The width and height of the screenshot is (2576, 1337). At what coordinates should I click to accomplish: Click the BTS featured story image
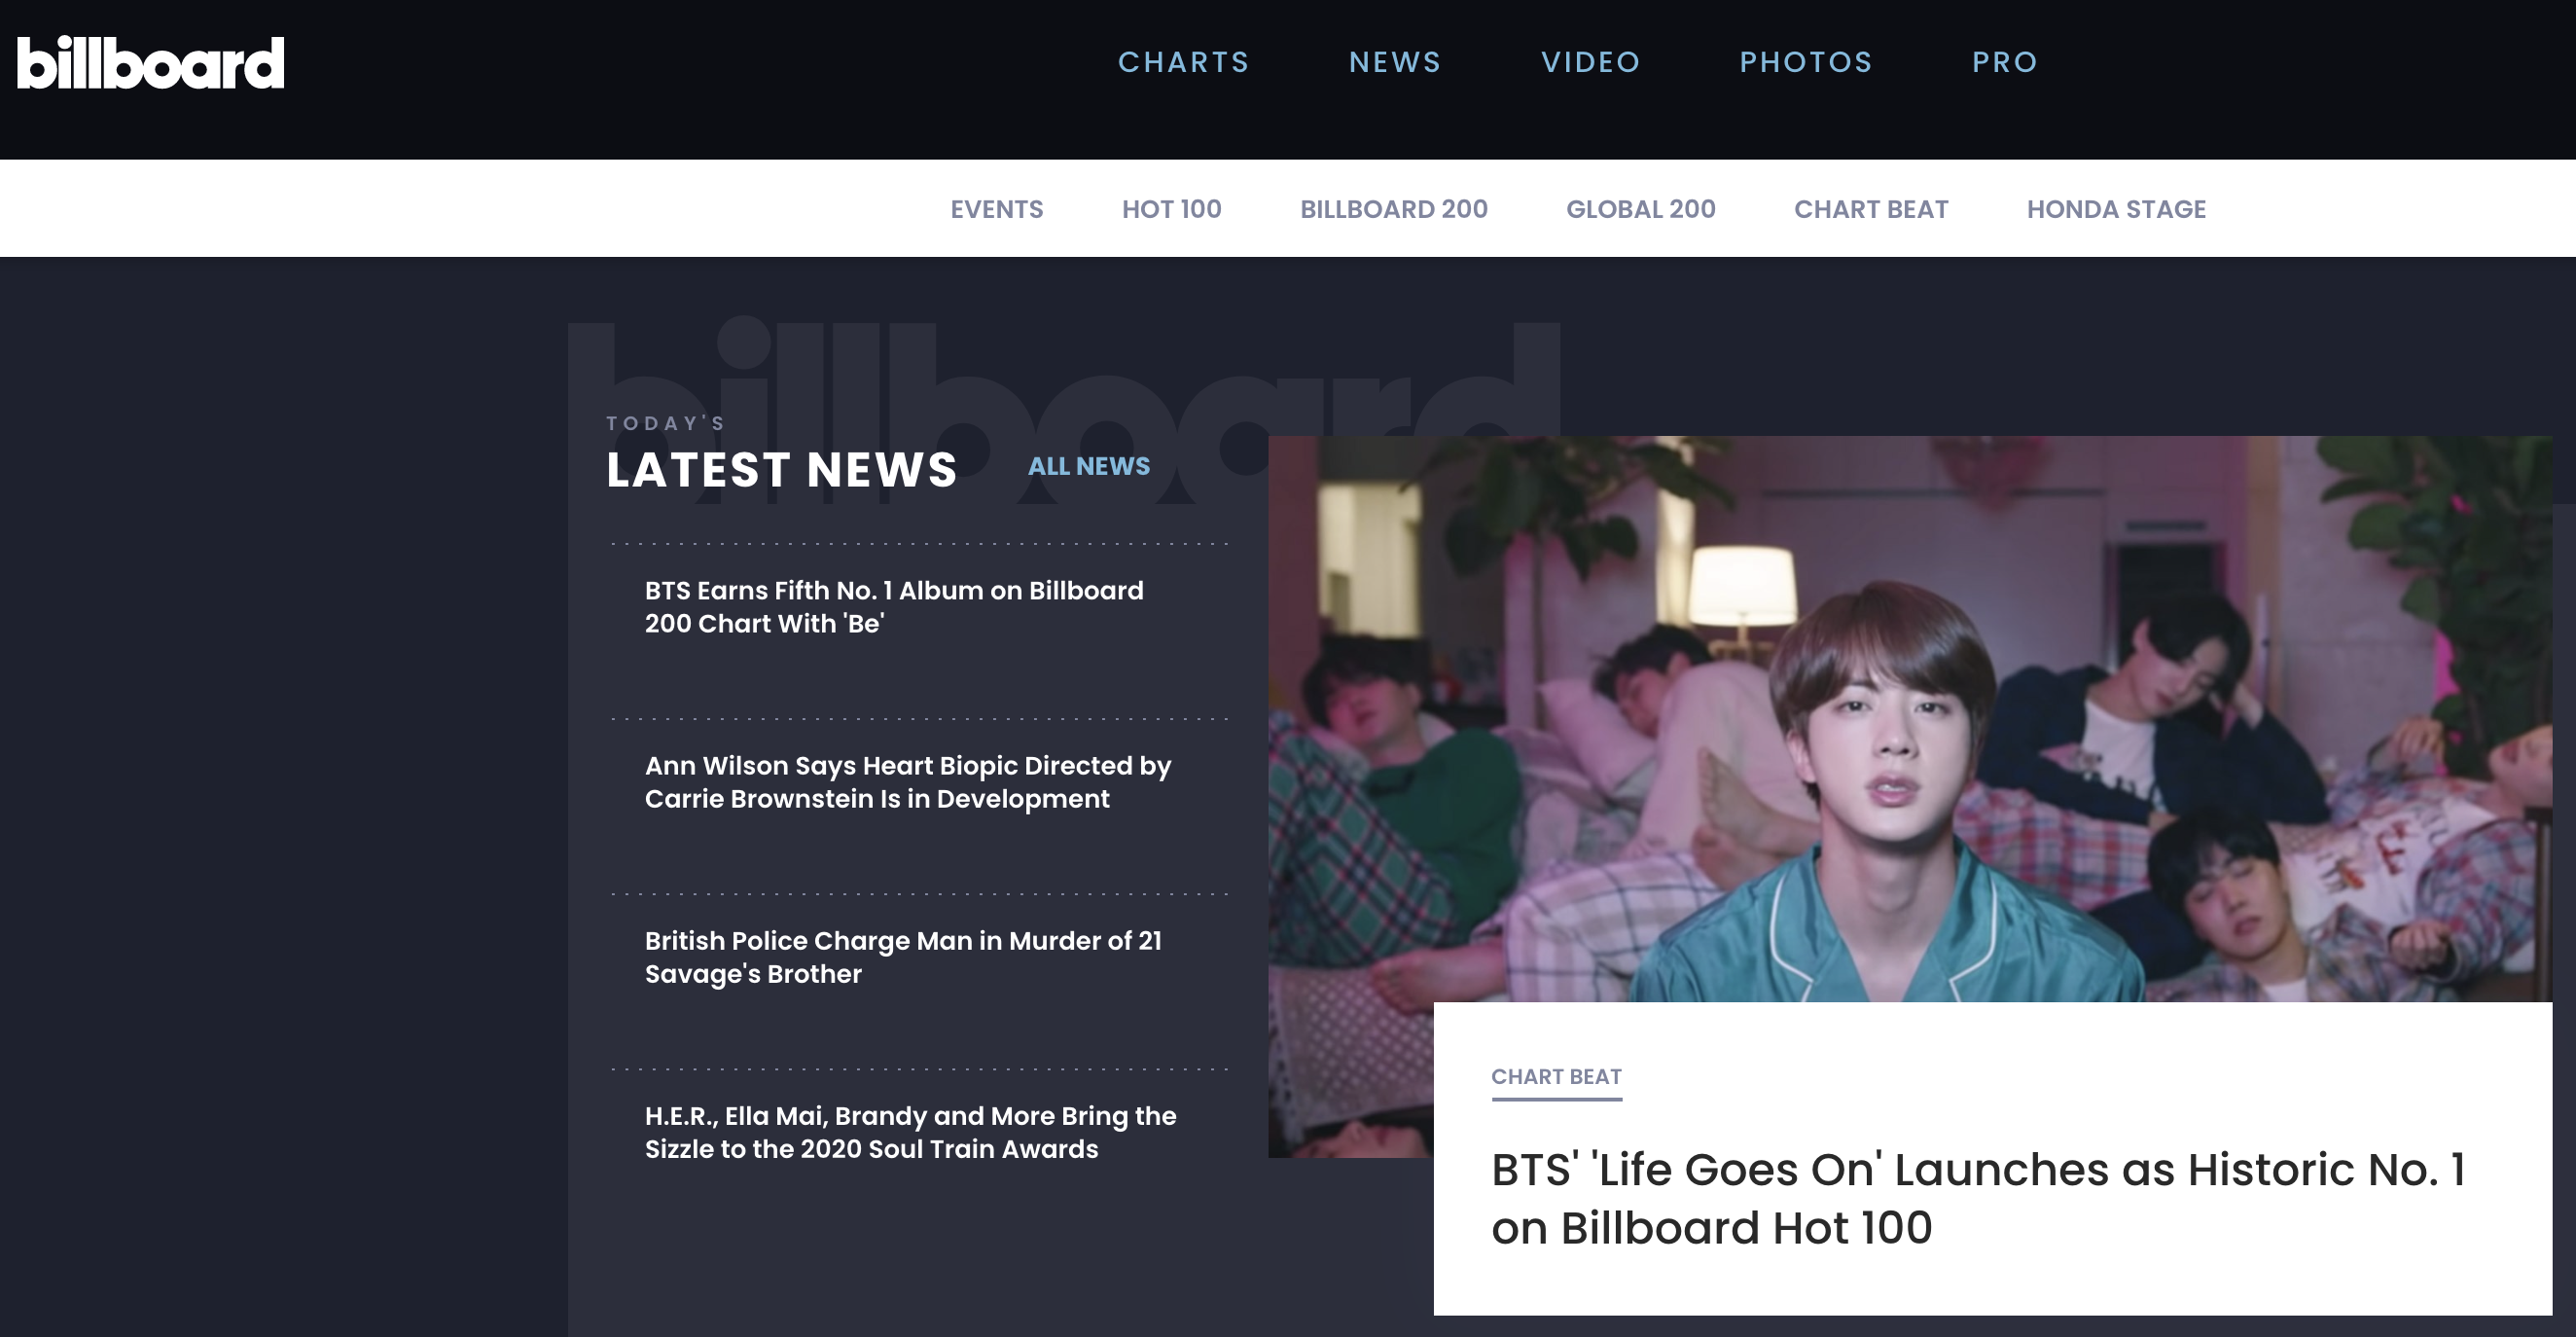point(1908,718)
